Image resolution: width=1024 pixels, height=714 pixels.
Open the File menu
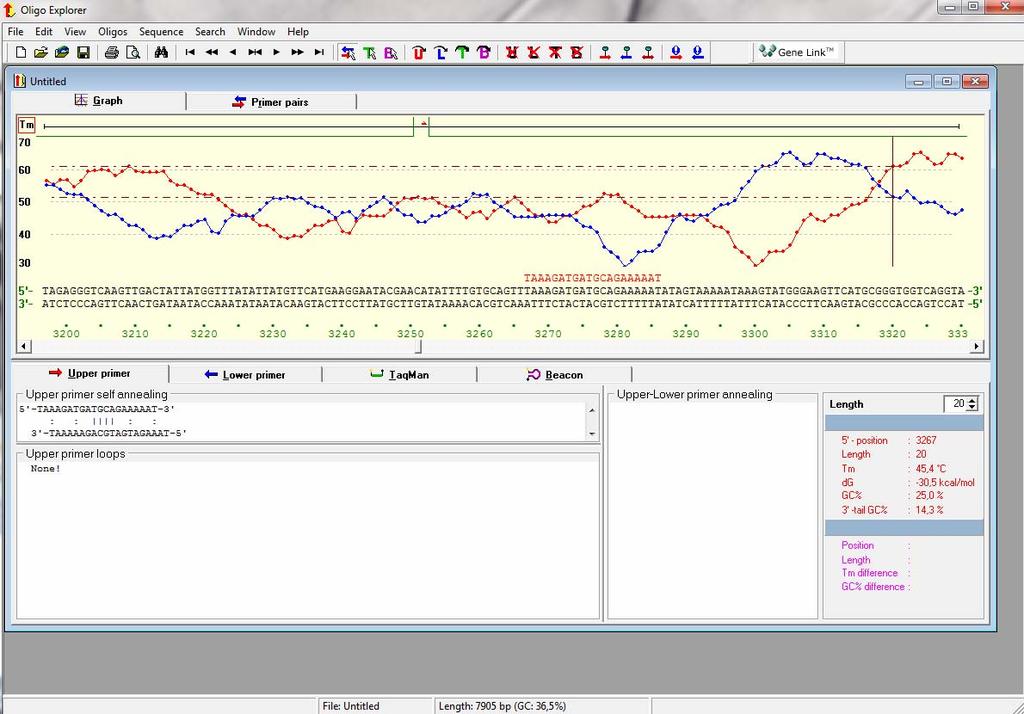[16, 31]
